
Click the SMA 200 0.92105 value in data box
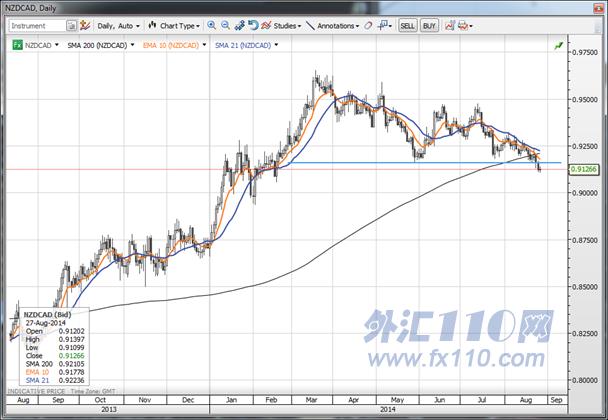(x=71, y=364)
